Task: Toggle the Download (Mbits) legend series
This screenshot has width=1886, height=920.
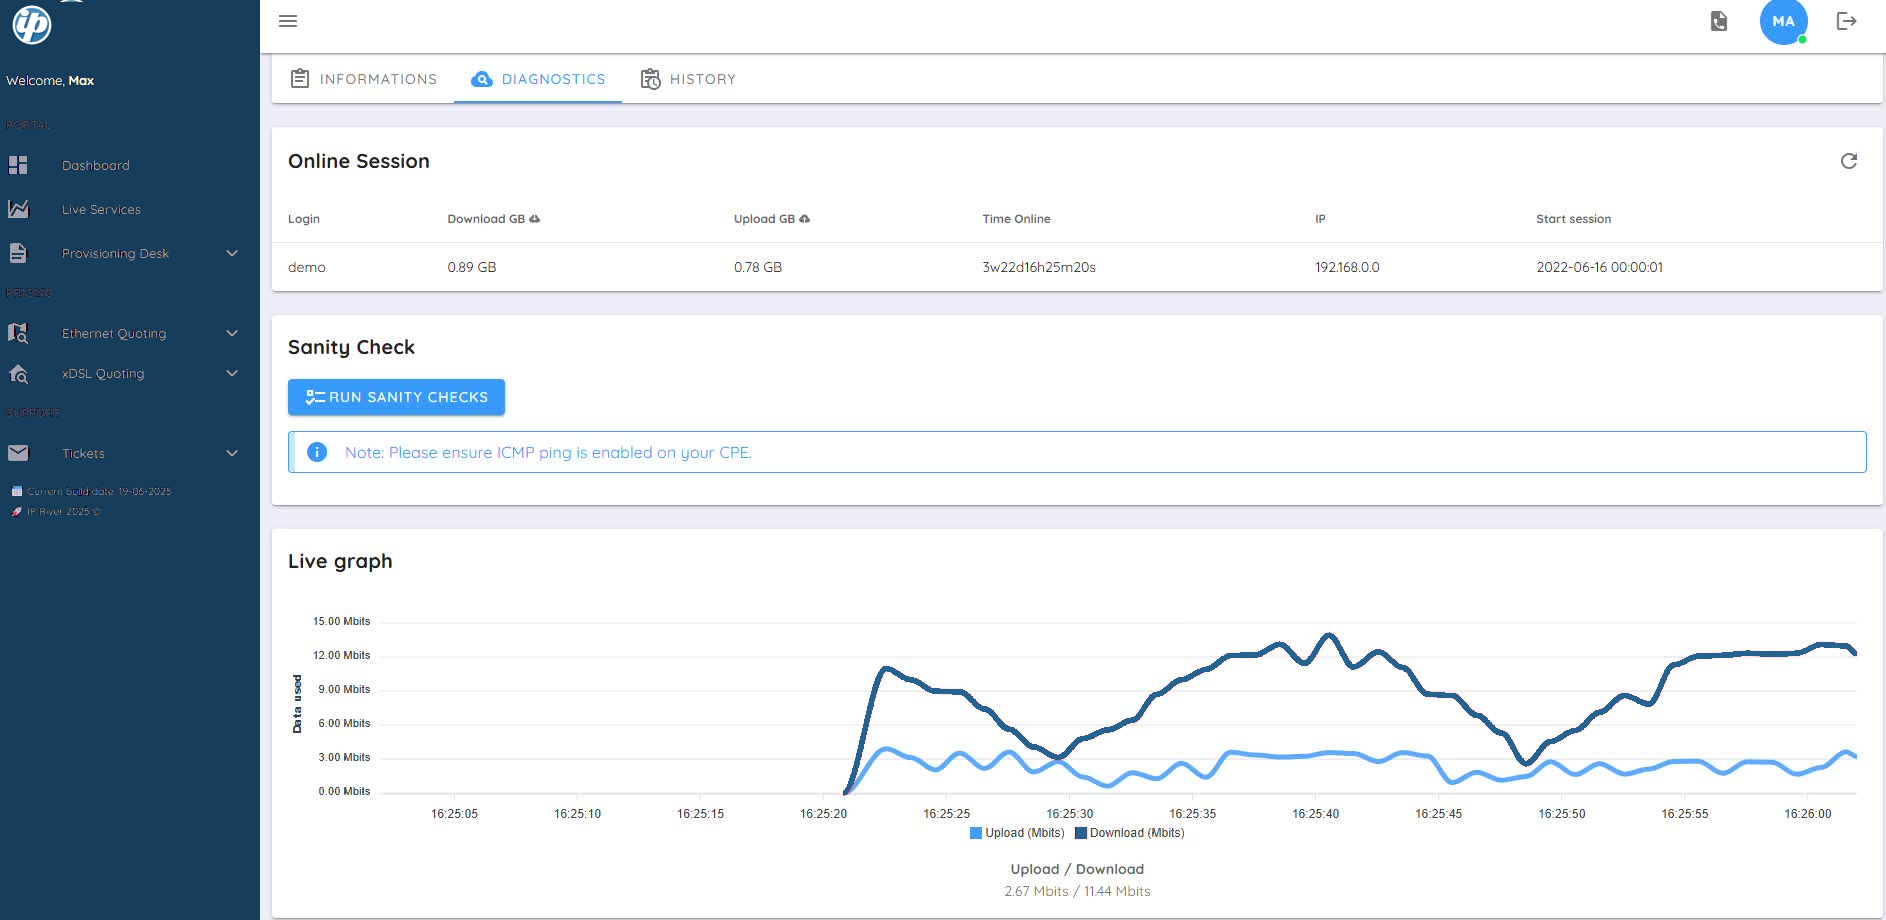Action: point(1130,833)
